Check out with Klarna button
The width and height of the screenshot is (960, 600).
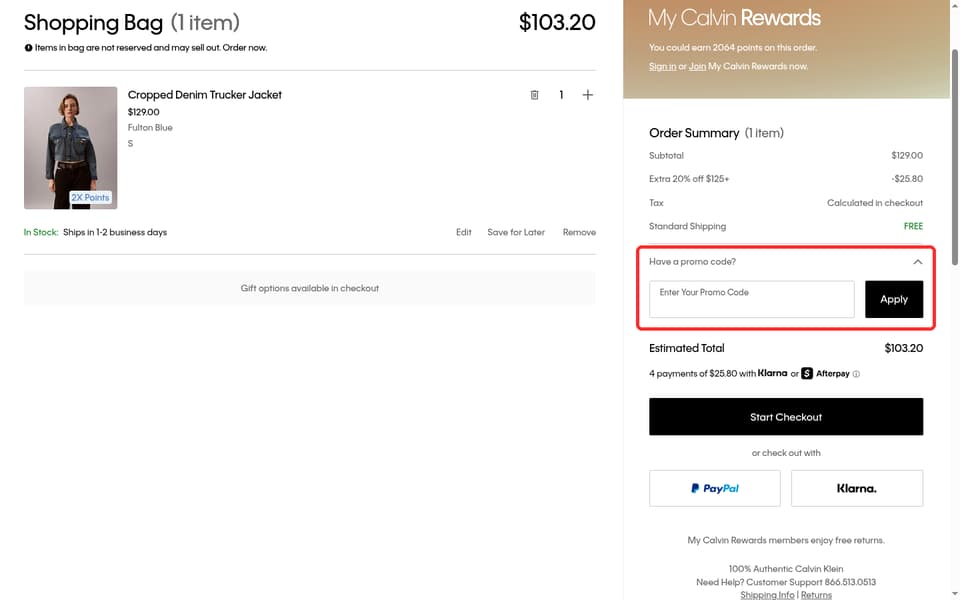point(857,489)
